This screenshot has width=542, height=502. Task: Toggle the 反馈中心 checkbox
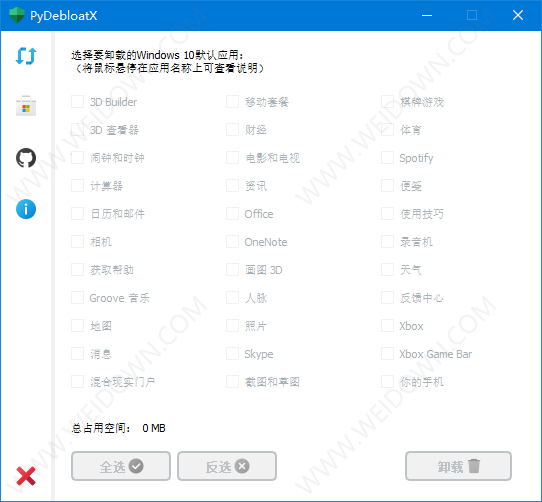(x=387, y=298)
